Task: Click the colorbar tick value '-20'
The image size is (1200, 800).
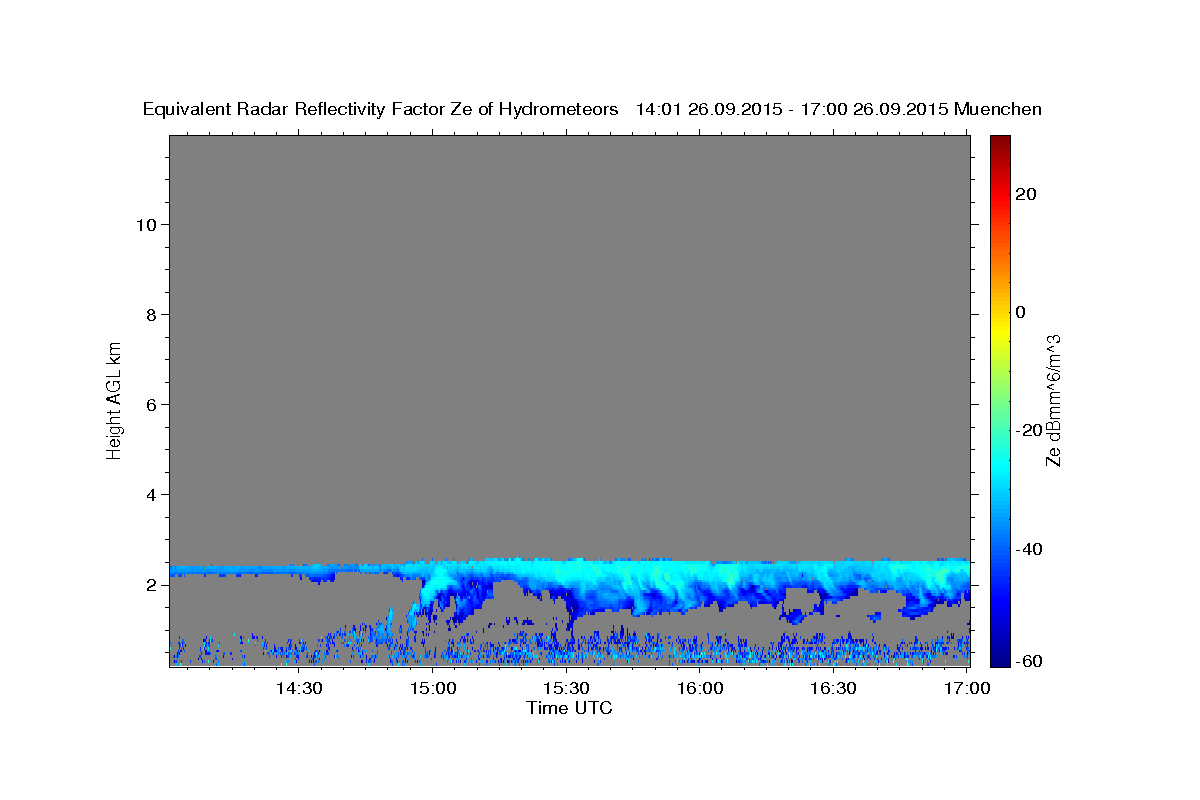Action: 1029,430
